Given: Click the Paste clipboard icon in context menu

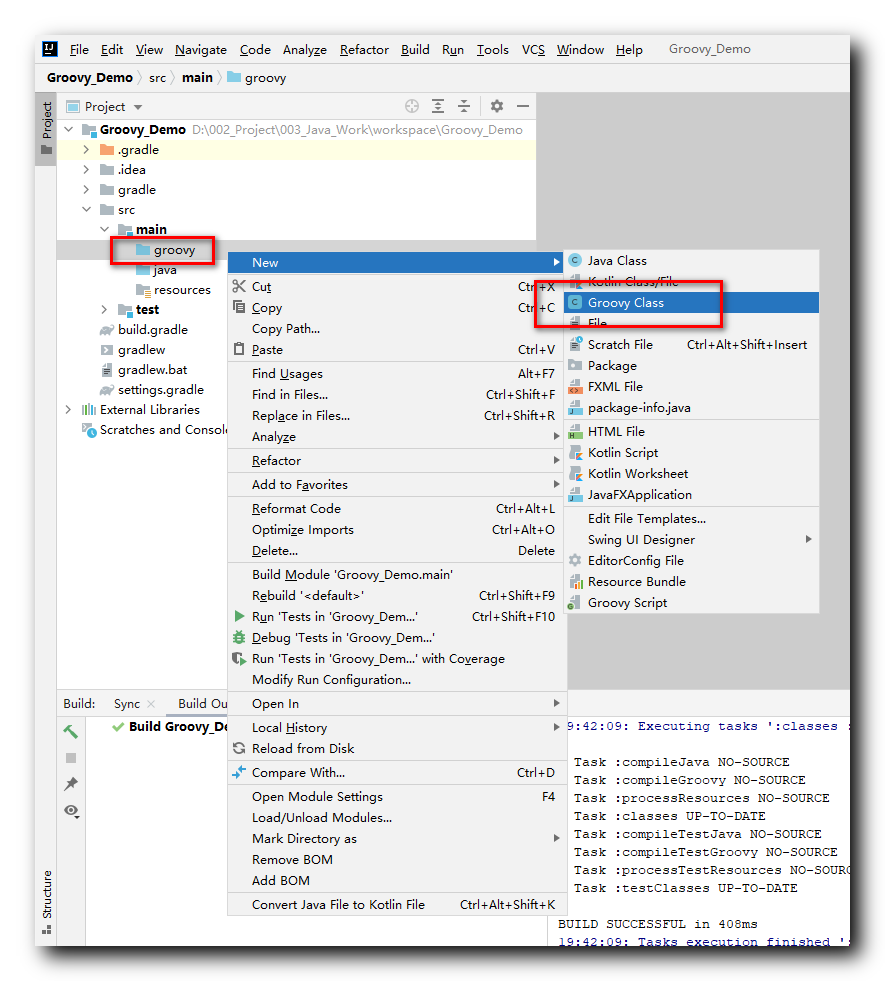Looking at the screenshot, I should 239,349.
